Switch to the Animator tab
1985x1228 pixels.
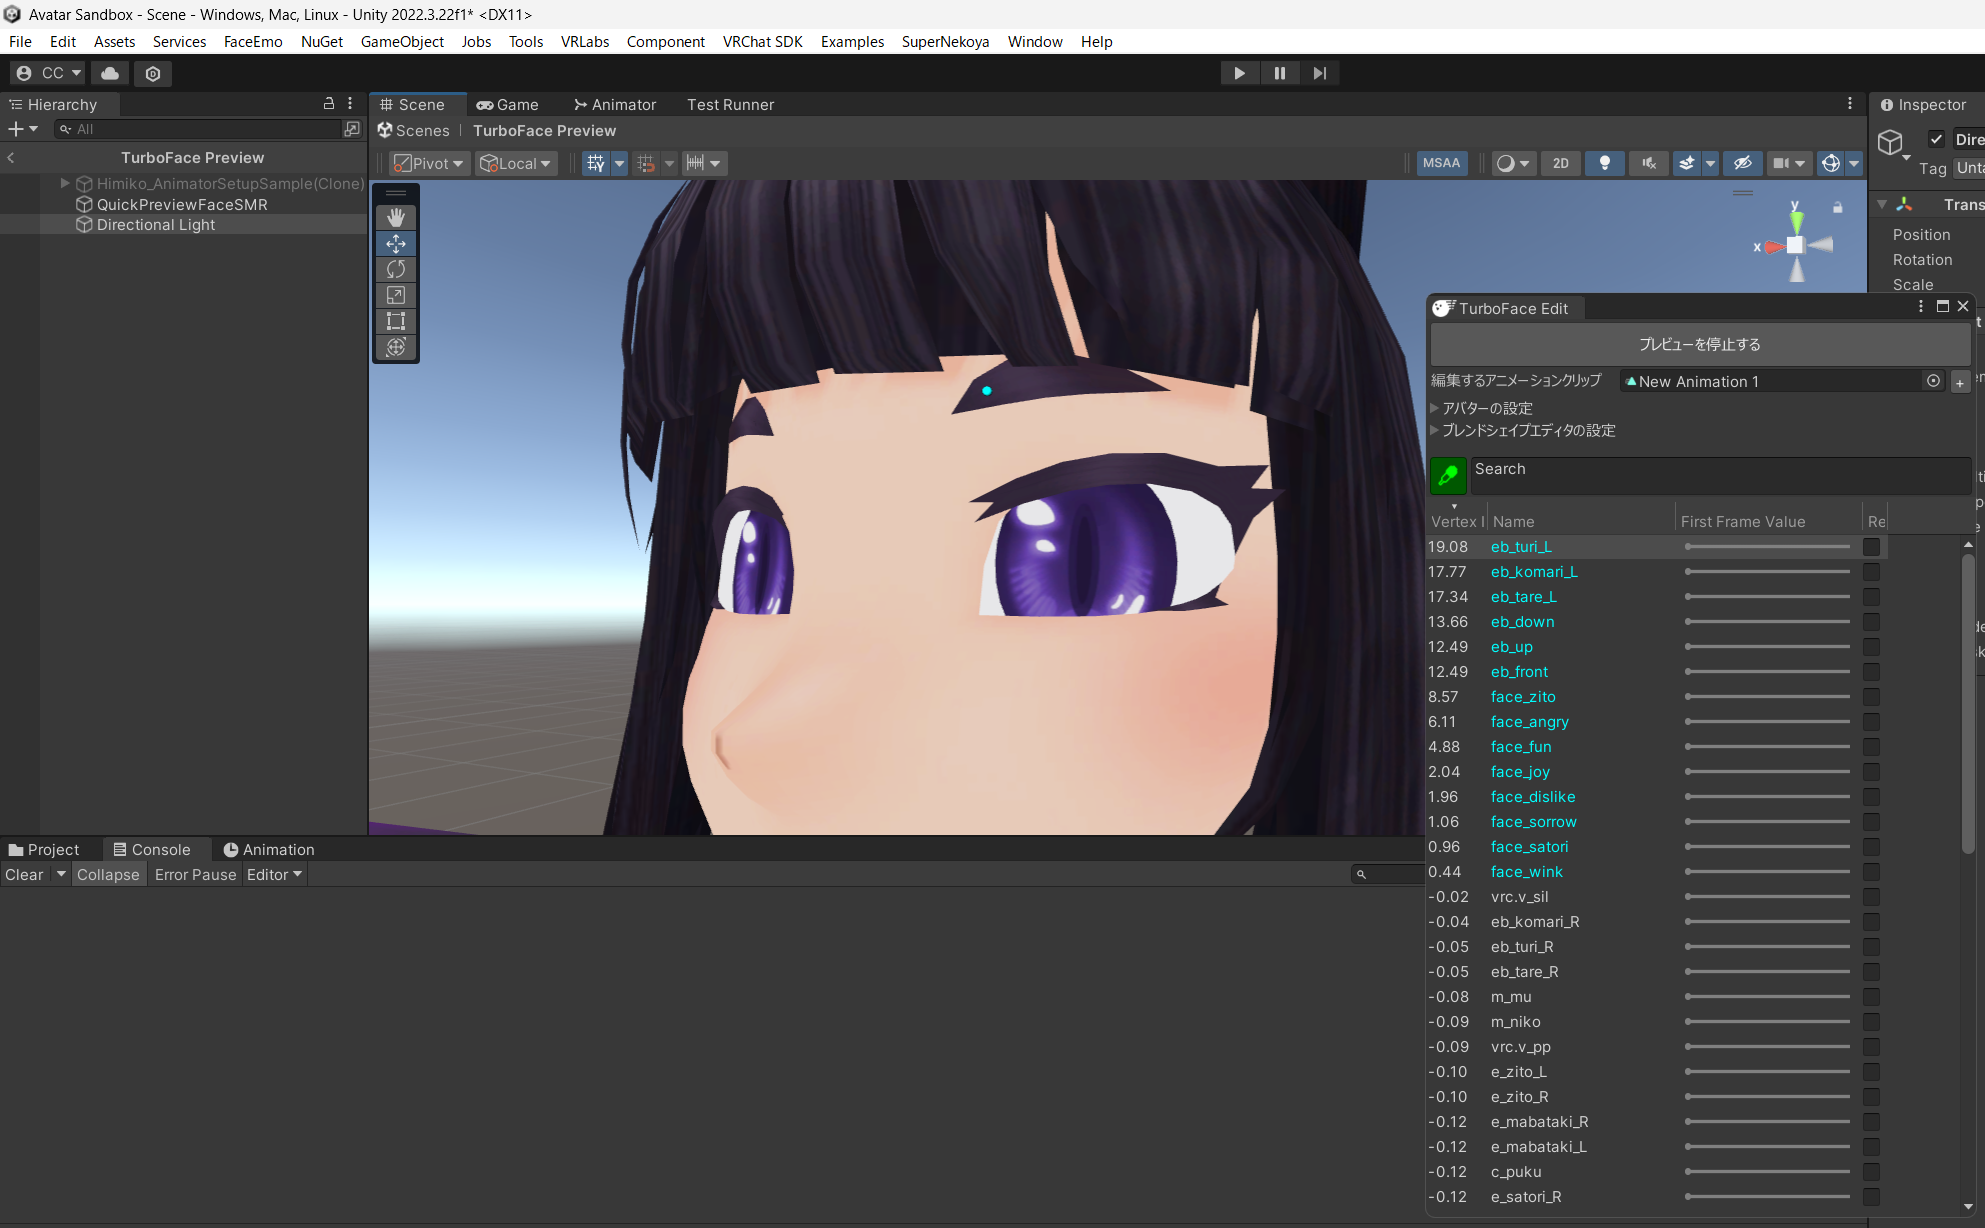[615, 104]
